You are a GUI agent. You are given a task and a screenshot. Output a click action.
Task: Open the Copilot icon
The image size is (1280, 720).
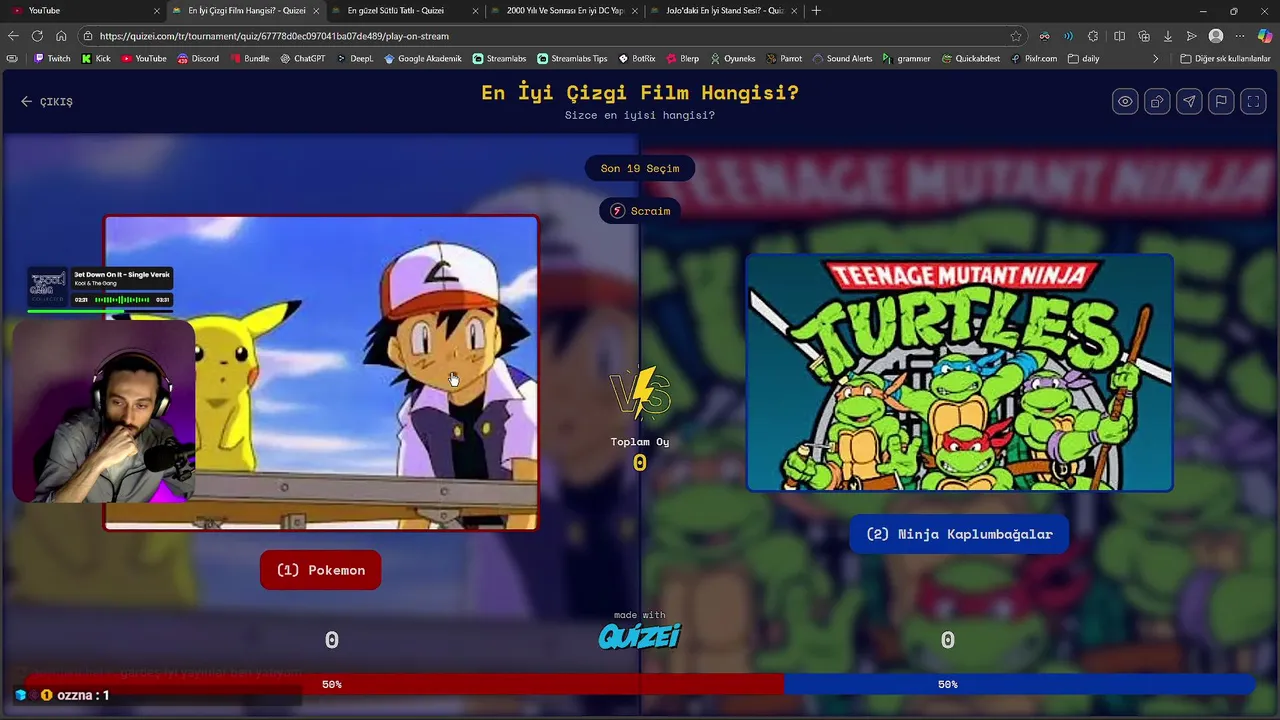[1265, 36]
